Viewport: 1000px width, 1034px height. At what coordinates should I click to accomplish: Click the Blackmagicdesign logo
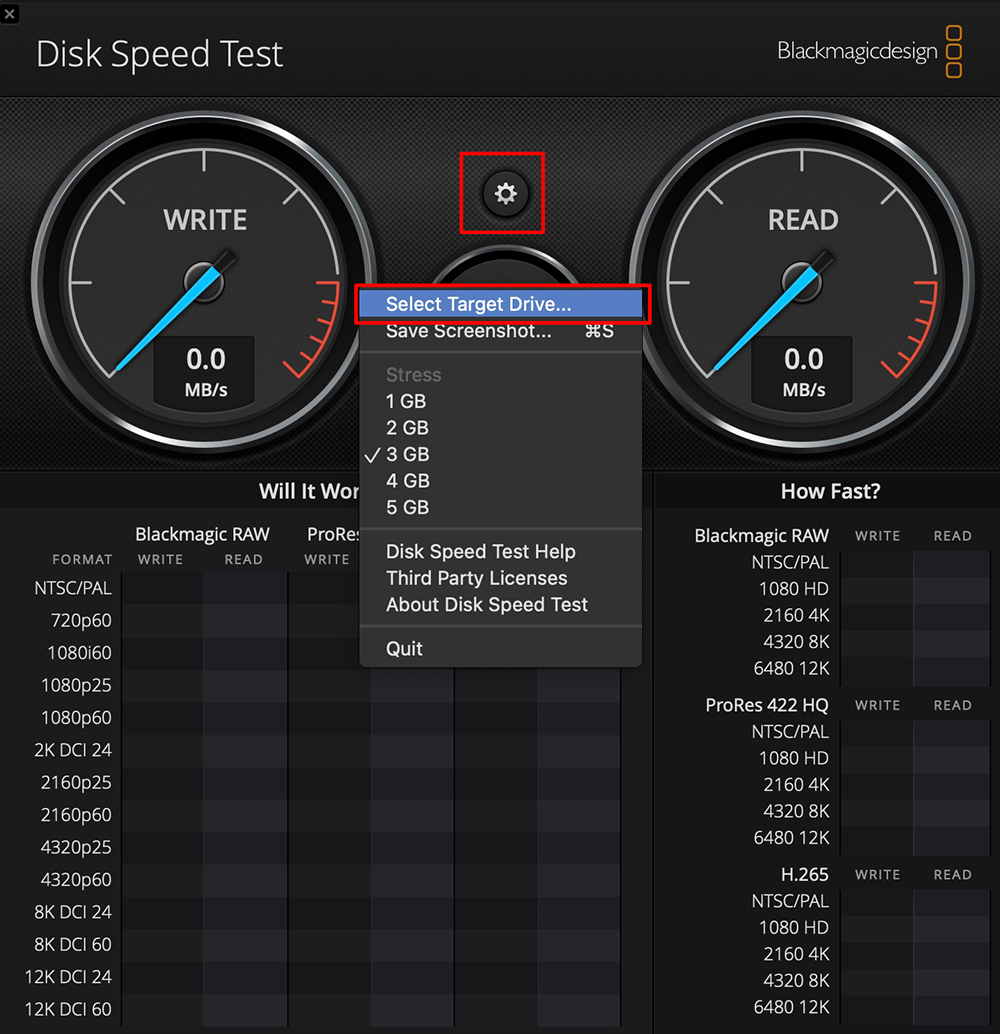[869, 51]
